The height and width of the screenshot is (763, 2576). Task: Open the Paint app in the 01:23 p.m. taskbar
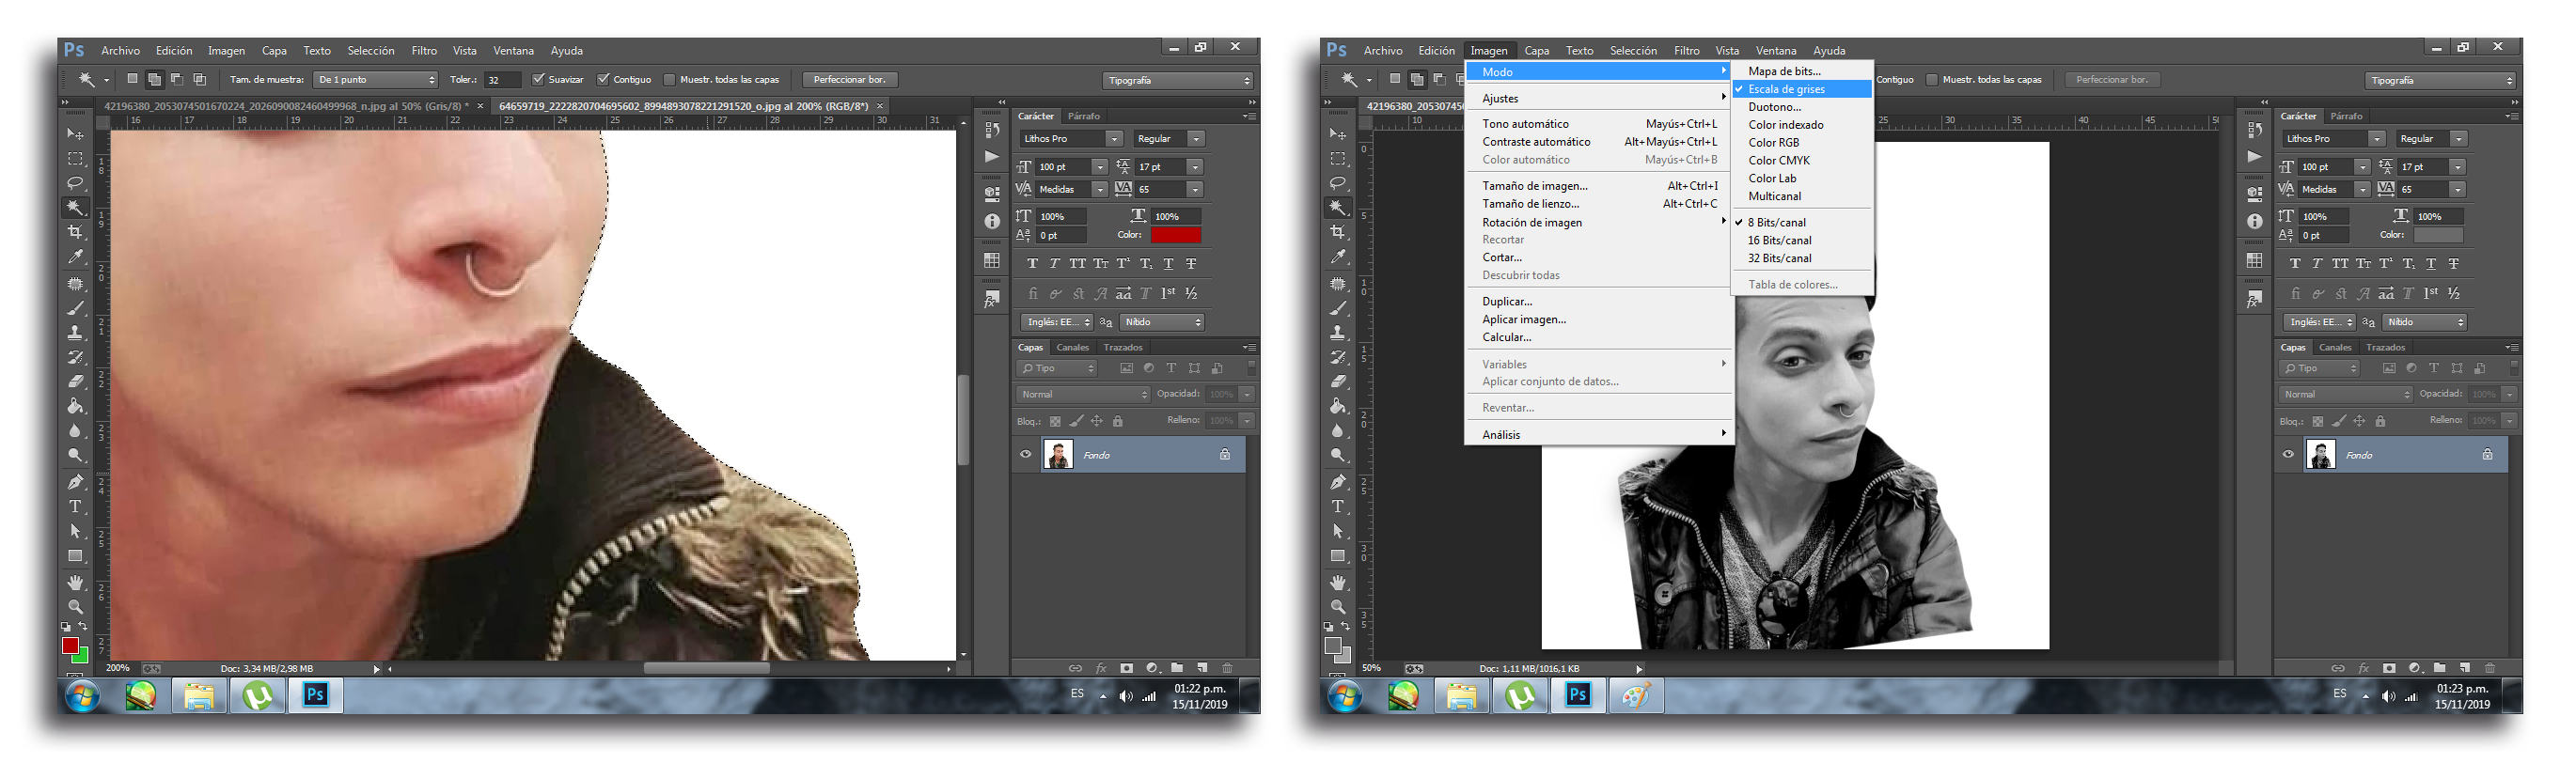pyautogui.click(x=1636, y=696)
